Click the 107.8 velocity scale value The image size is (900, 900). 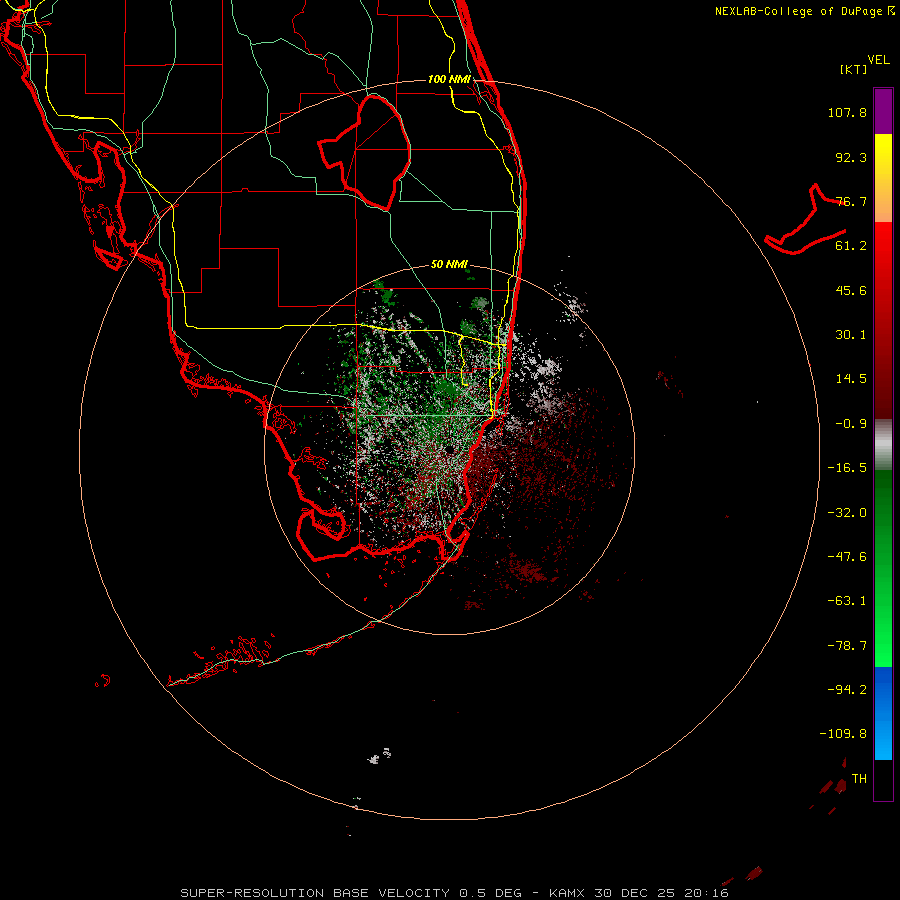coord(847,112)
